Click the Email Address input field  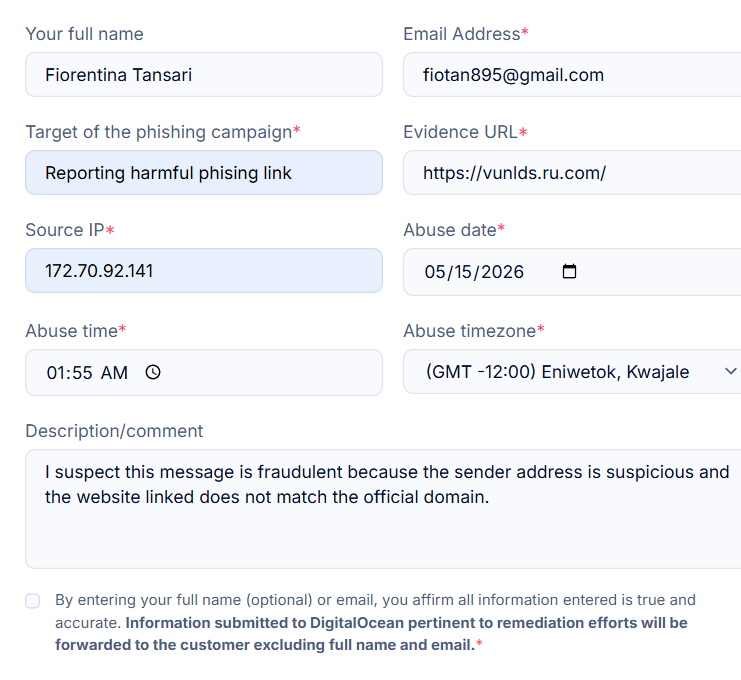point(572,75)
